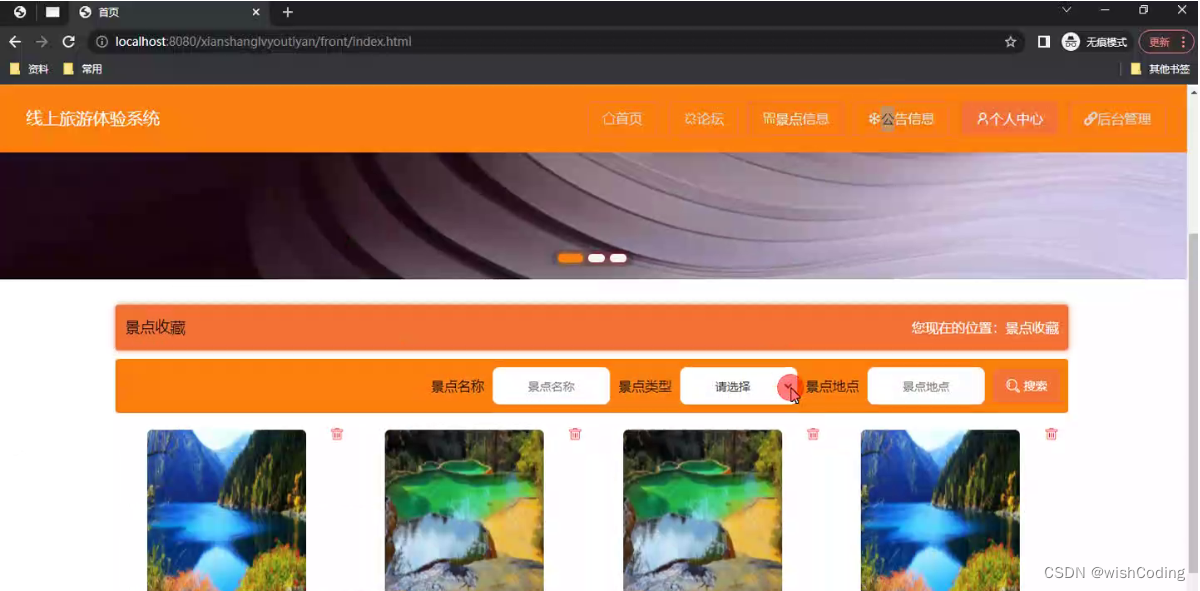Click the person icon on 个人中心
Screen dimensions: 1200x591
tap(983, 118)
